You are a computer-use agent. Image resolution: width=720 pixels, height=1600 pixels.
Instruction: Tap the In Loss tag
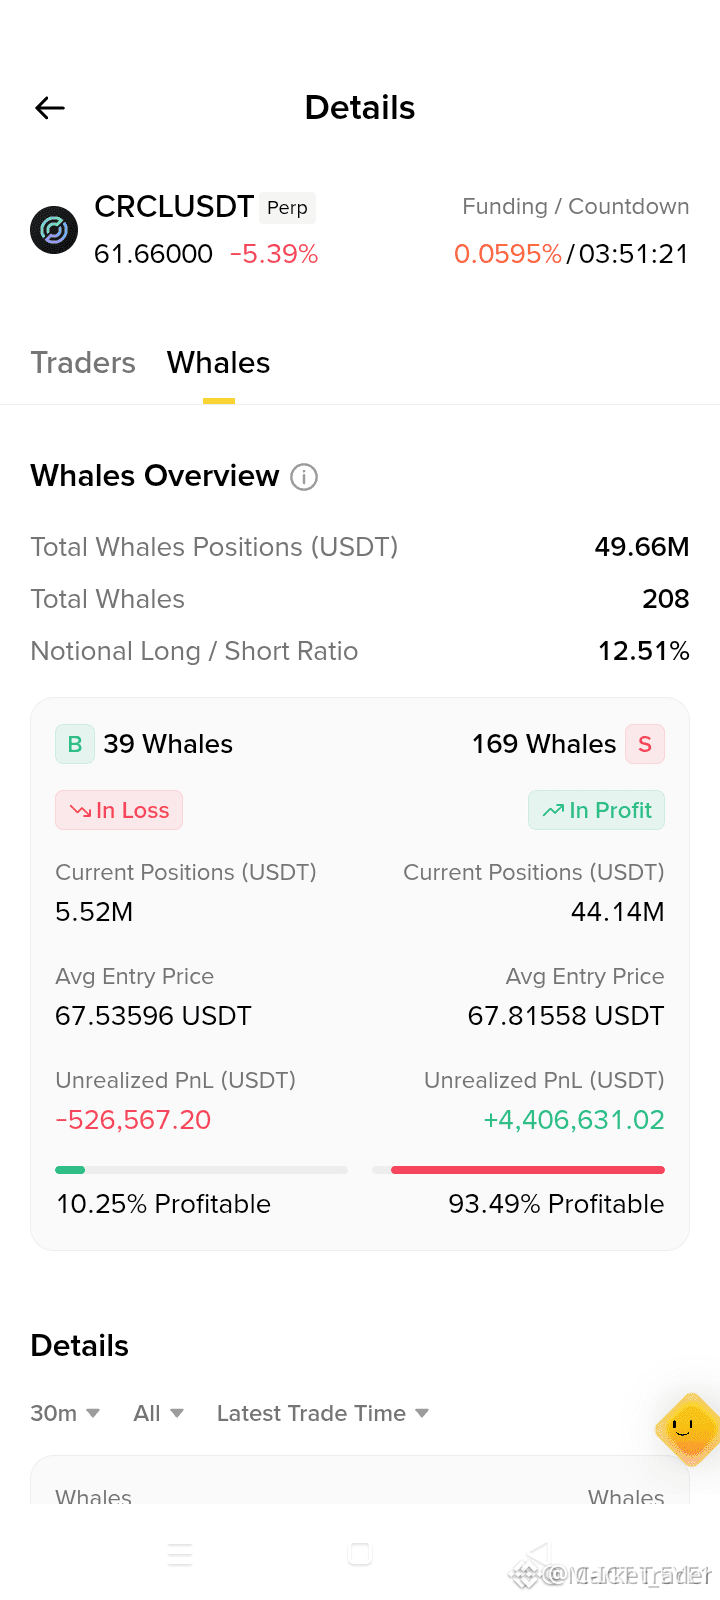coord(119,810)
